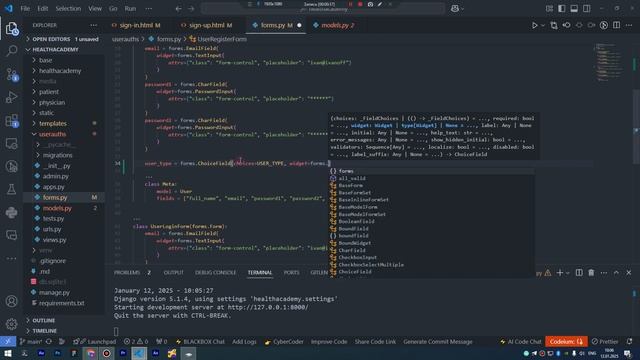Screen dimensions: 640x360
Task: Switch to the OUTPUT panel tab
Action: coord(173,273)
